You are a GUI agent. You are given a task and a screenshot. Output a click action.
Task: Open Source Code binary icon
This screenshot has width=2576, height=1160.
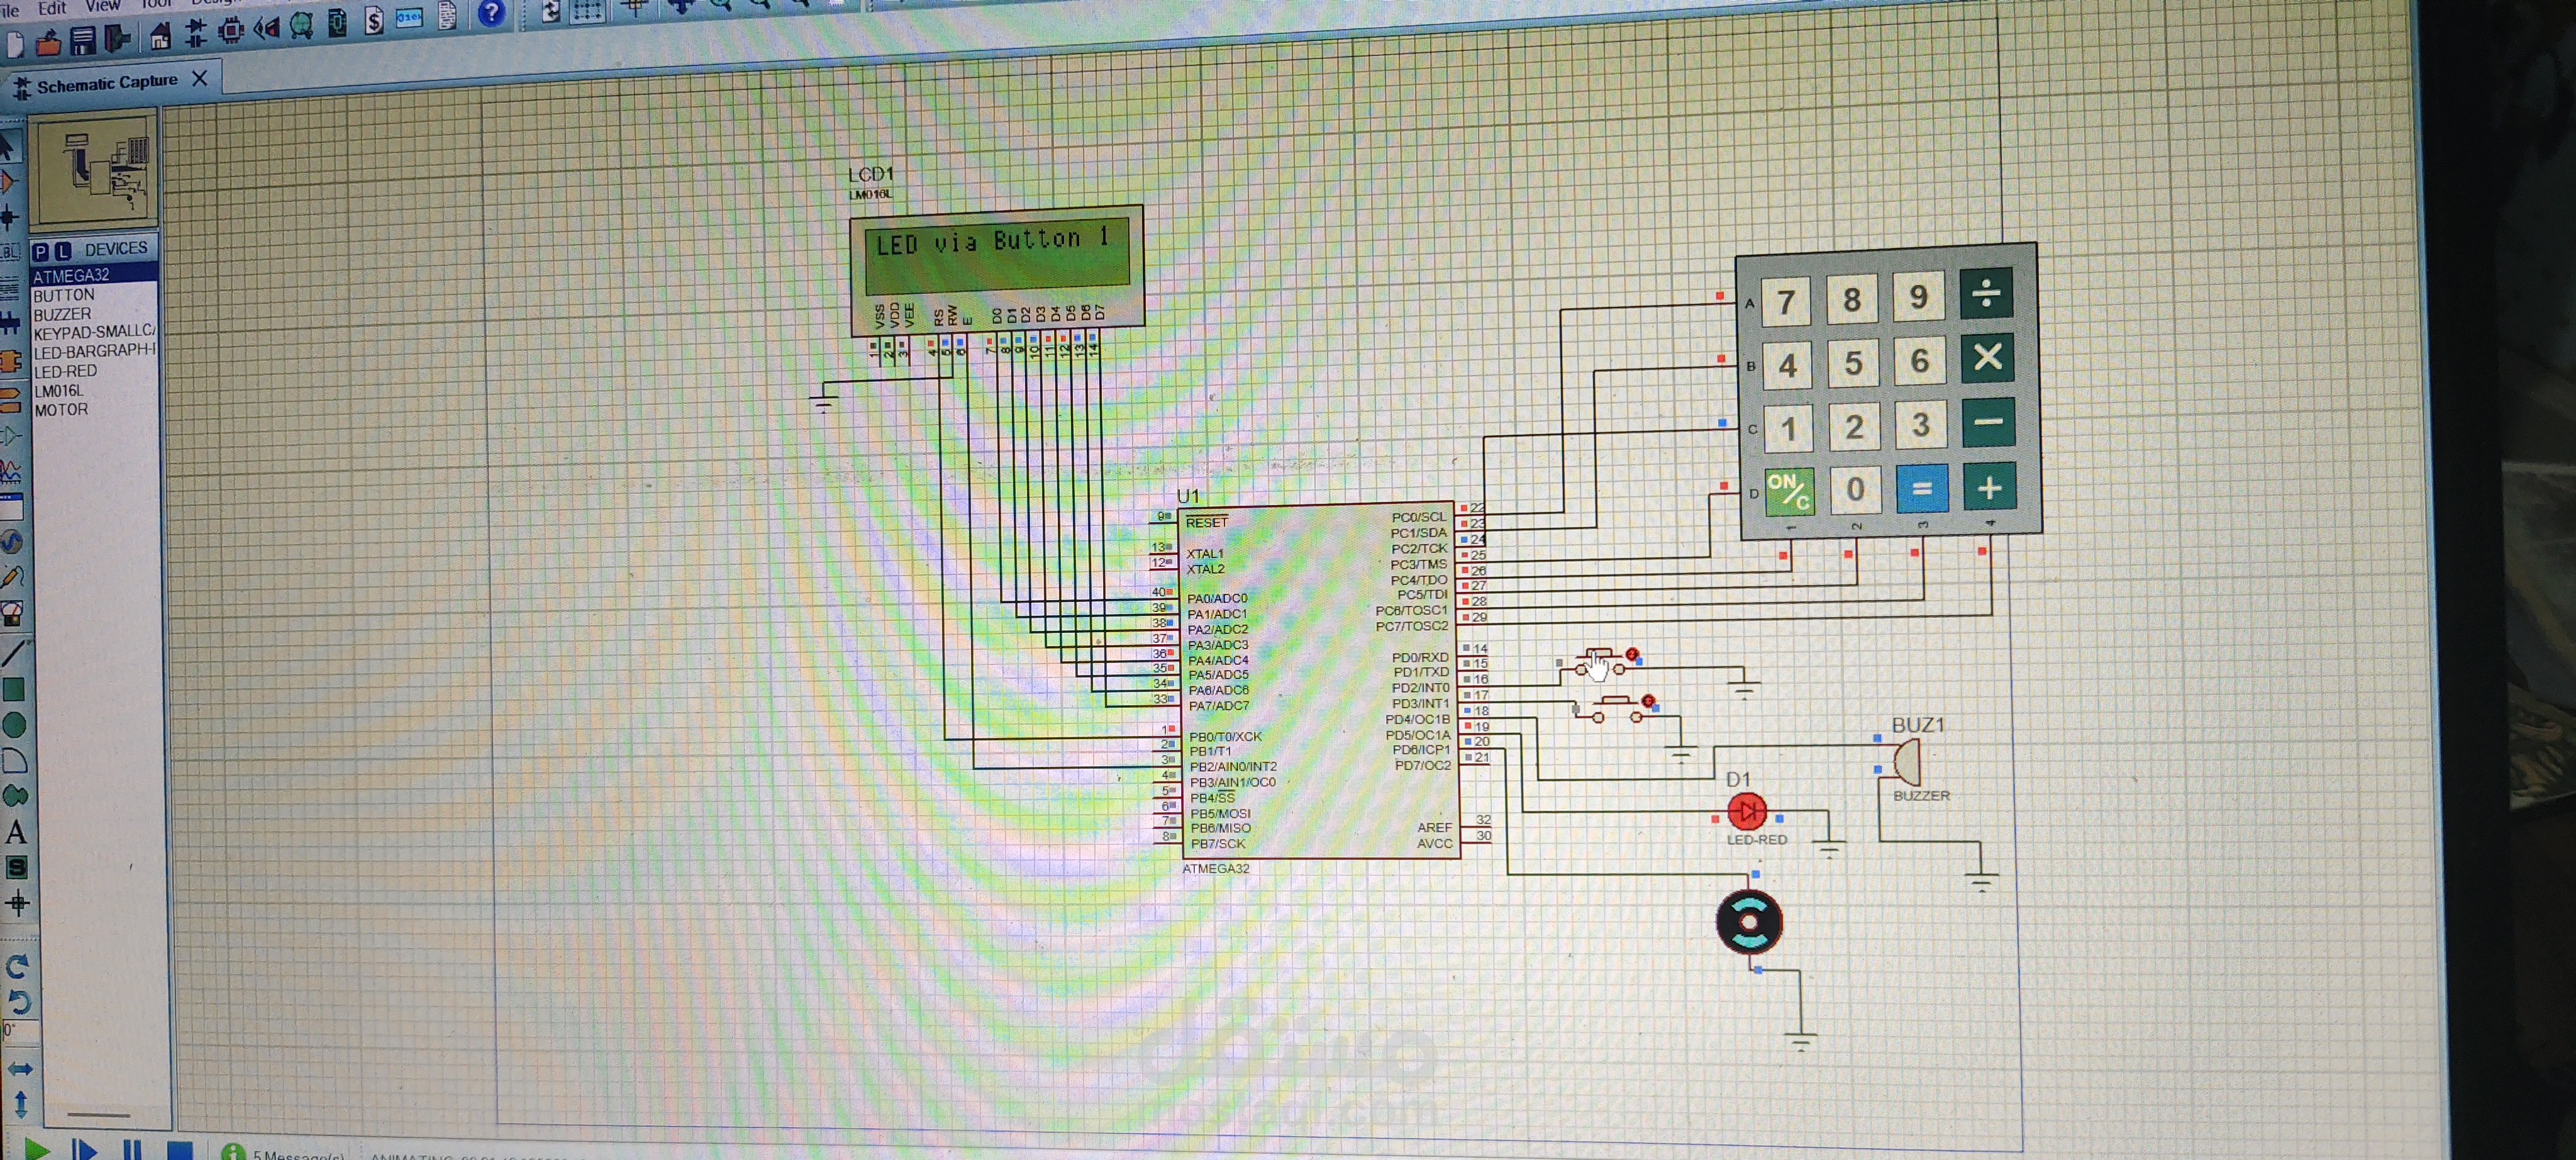click(x=409, y=19)
